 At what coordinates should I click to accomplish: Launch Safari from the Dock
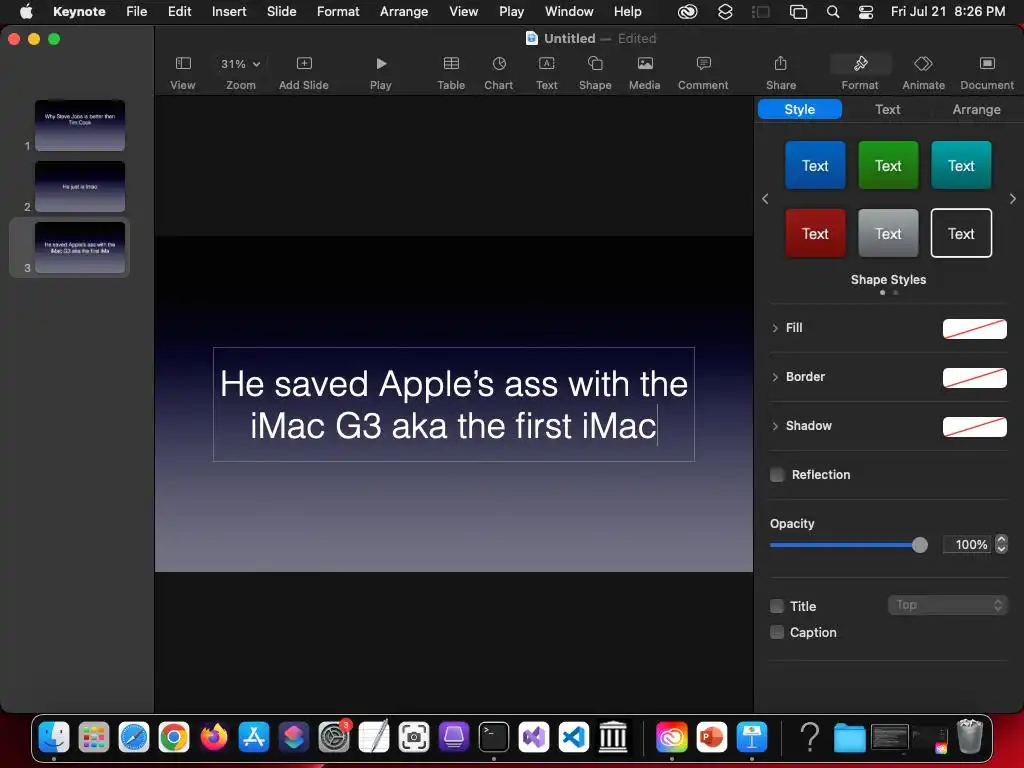[x=134, y=737]
